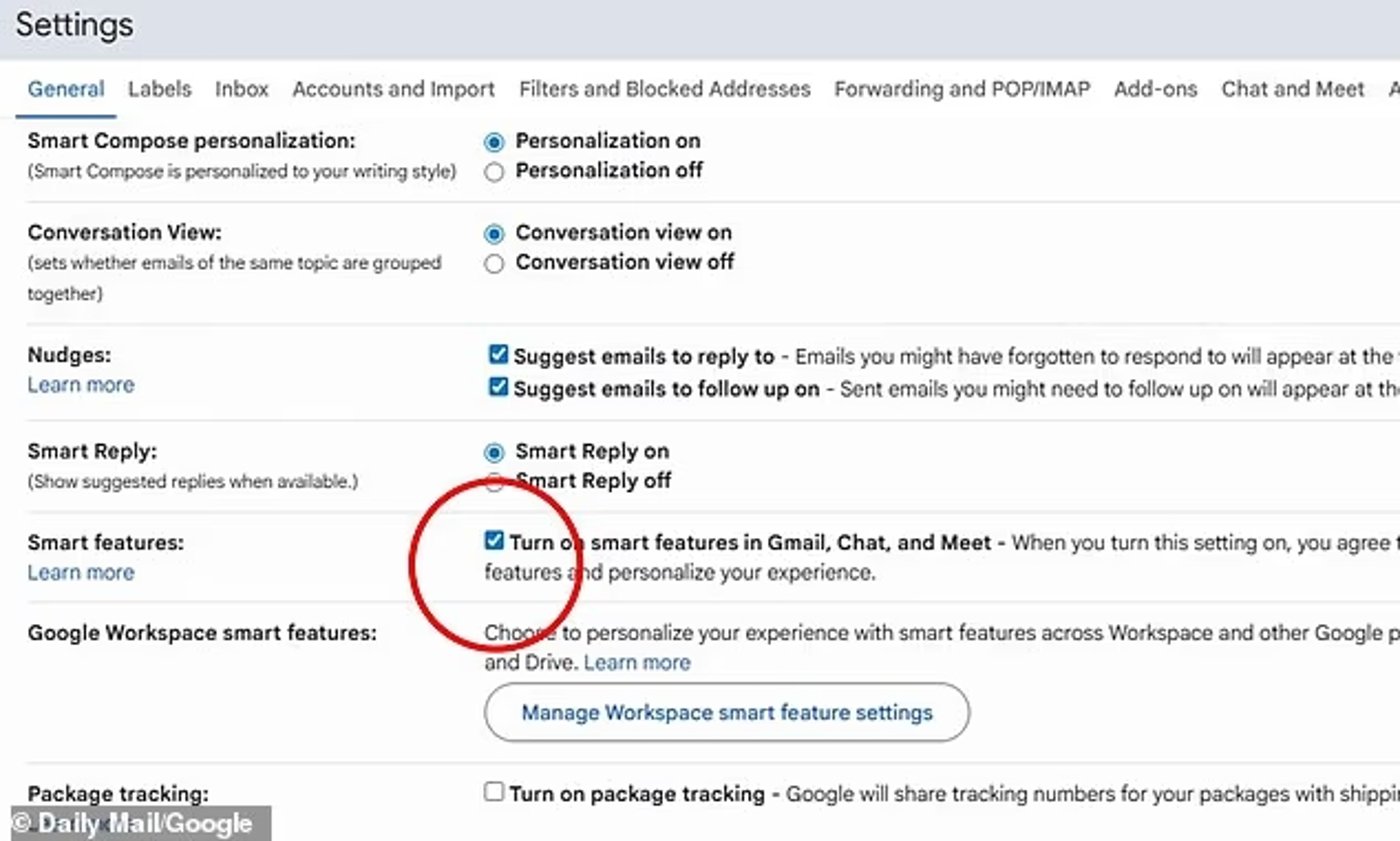The height and width of the screenshot is (841, 1400).
Task: Open the Accounts and Import tab
Action: pos(393,89)
